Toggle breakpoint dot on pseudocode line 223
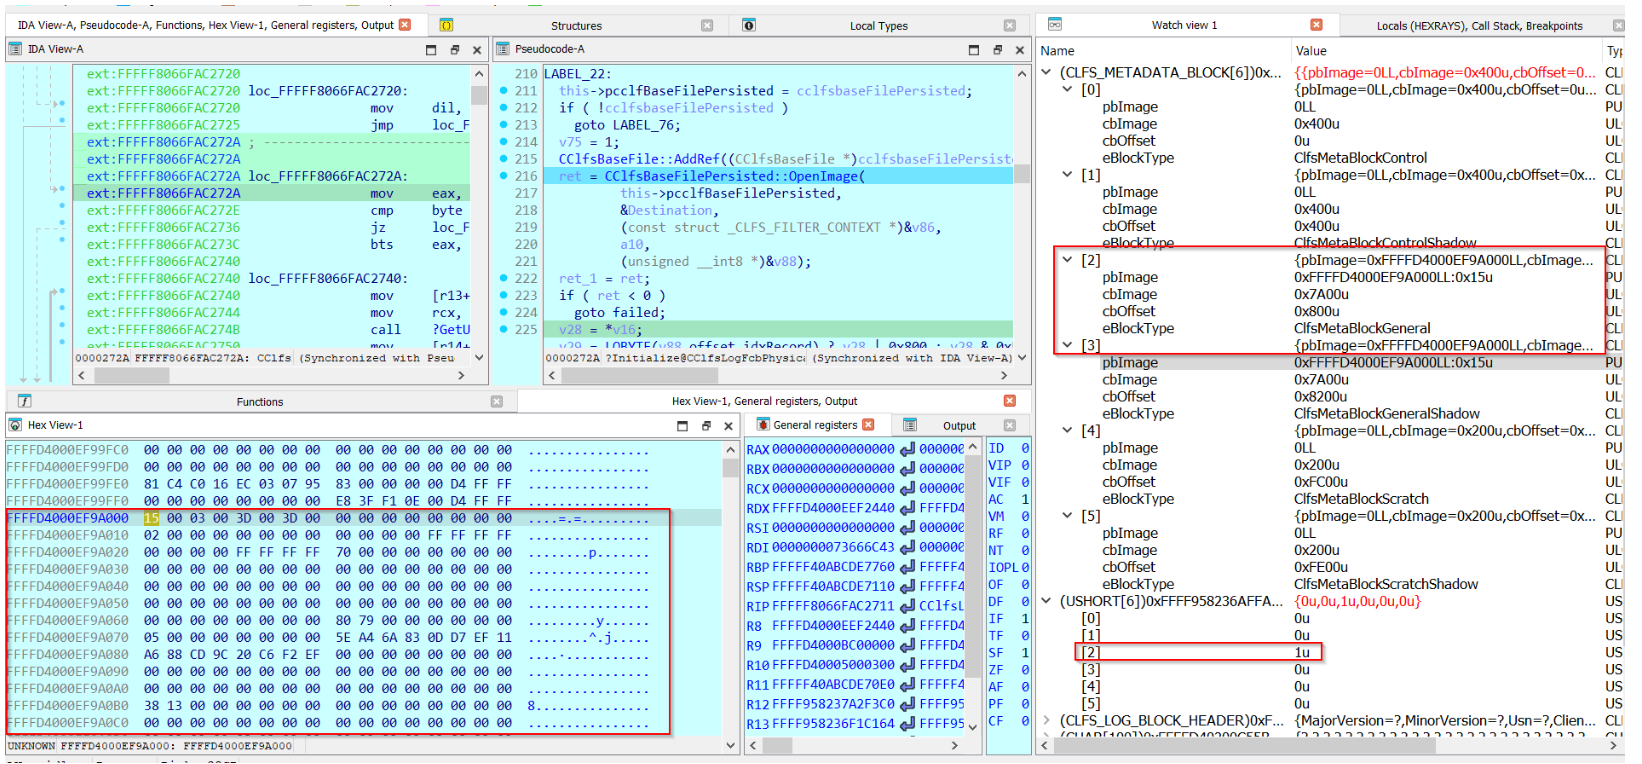Screen dimensions: 1642x764 pos(504,295)
